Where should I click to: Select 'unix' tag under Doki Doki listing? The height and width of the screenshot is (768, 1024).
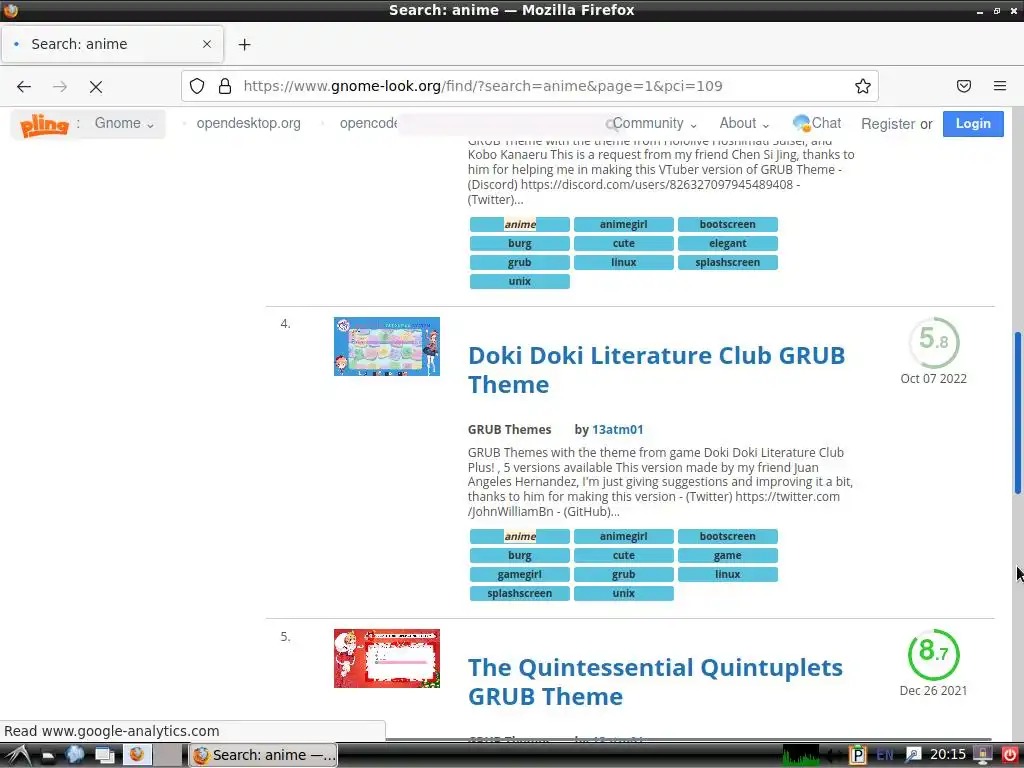coord(624,594)
